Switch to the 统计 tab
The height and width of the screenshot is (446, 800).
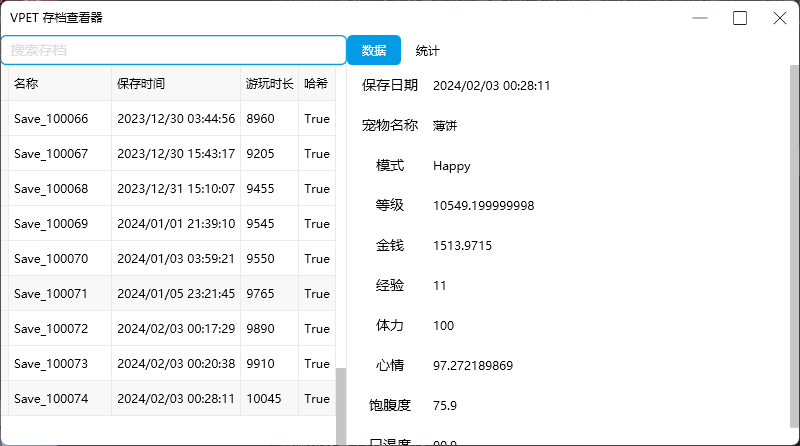427,51
